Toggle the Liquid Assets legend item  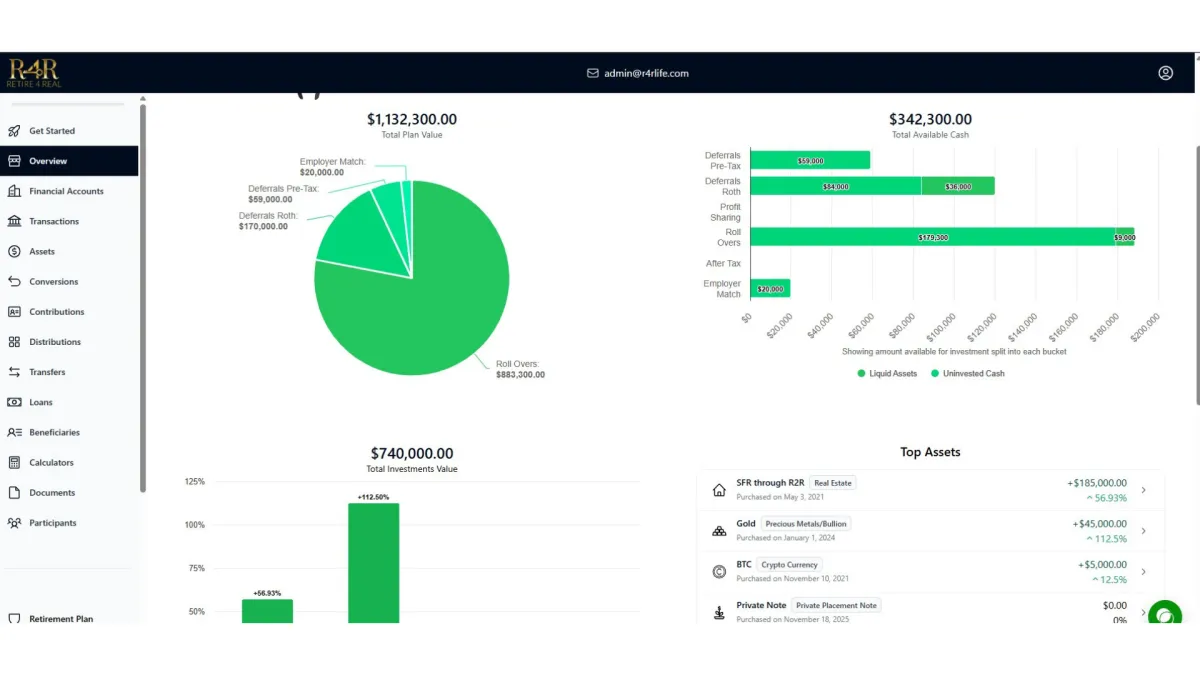pyautogui.click(x=887, y=373)
